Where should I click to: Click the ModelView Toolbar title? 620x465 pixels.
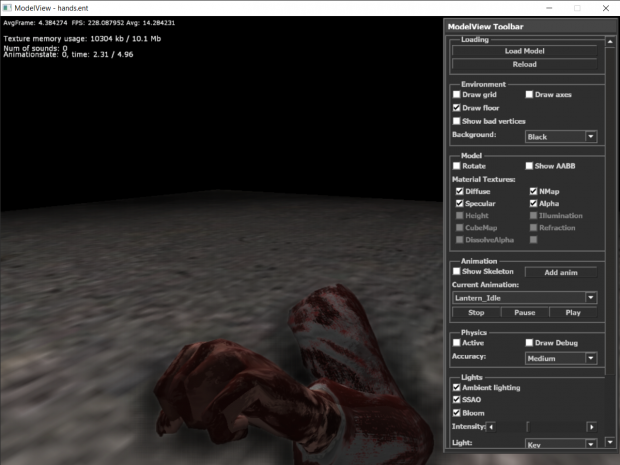486,27
